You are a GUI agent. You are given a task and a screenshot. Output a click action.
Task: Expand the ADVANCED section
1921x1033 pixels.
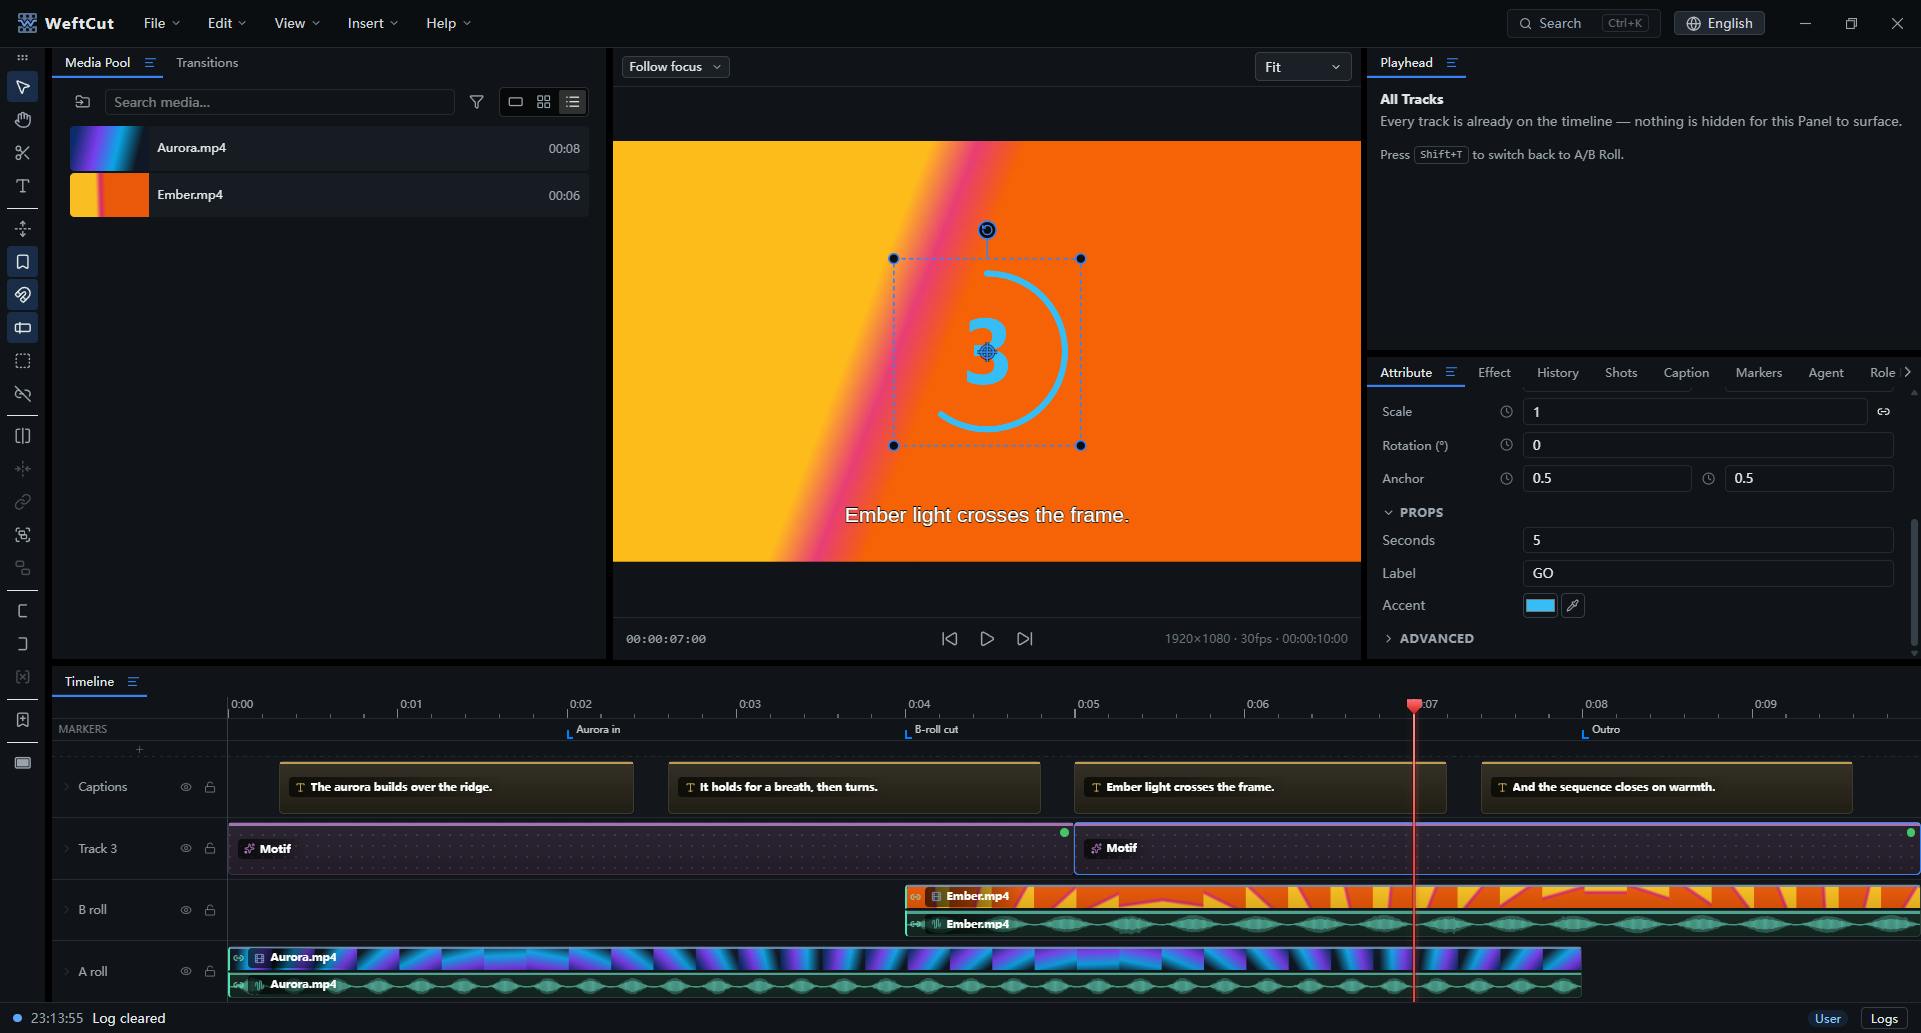pos(1428,639)
